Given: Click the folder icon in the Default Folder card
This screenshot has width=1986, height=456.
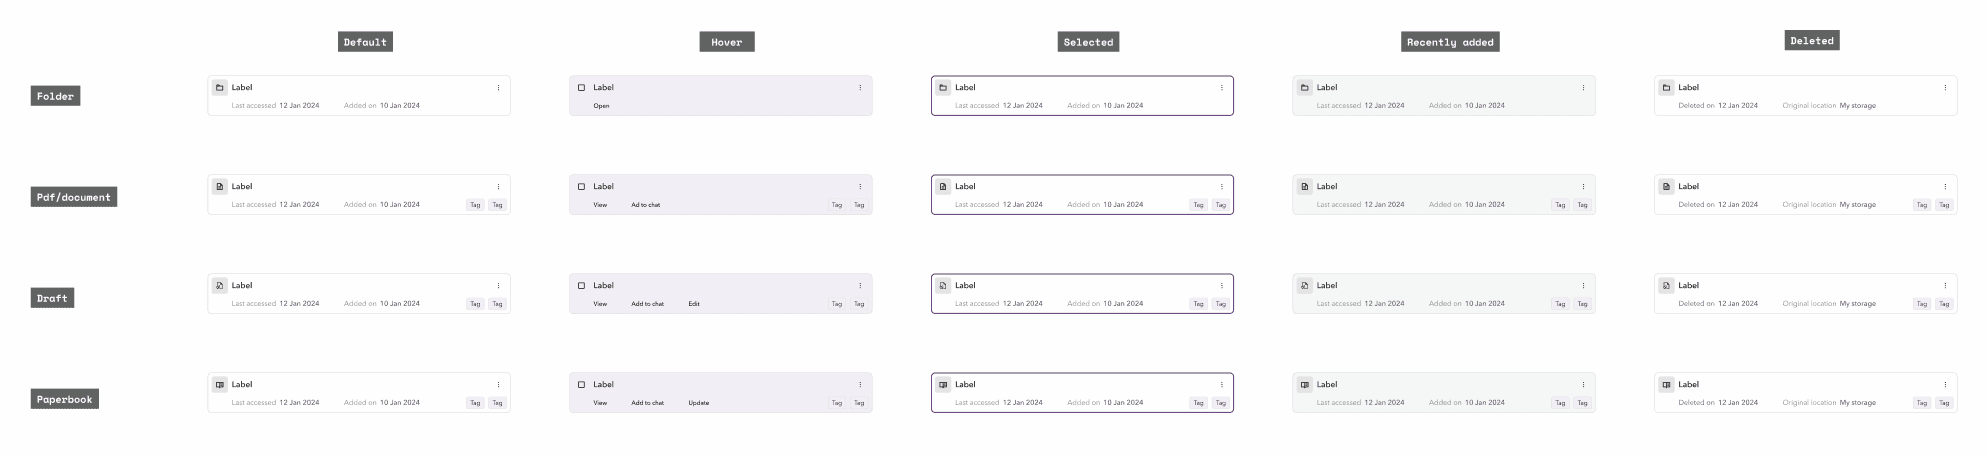Looking at the screenshot, I should pyautogui.click(x=220, y=88).
